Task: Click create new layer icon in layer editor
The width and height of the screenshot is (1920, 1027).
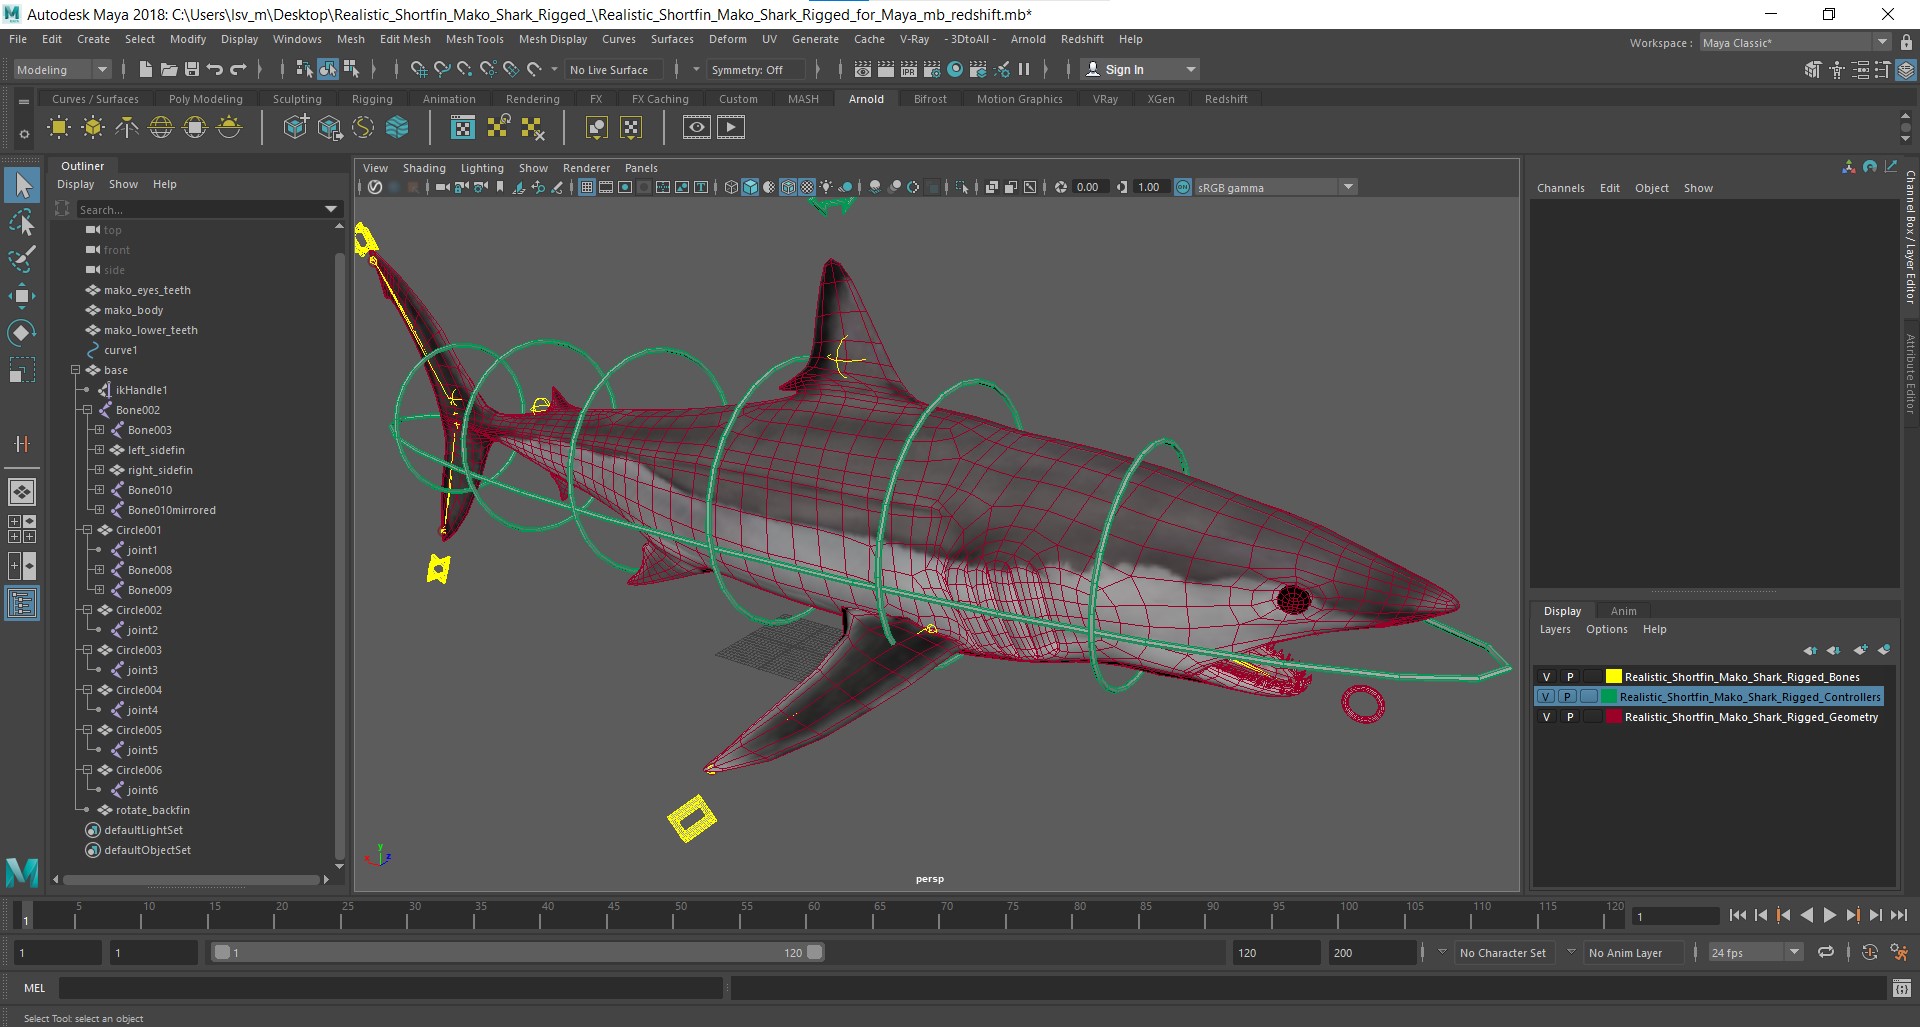Action: [x=1859, y=650]
